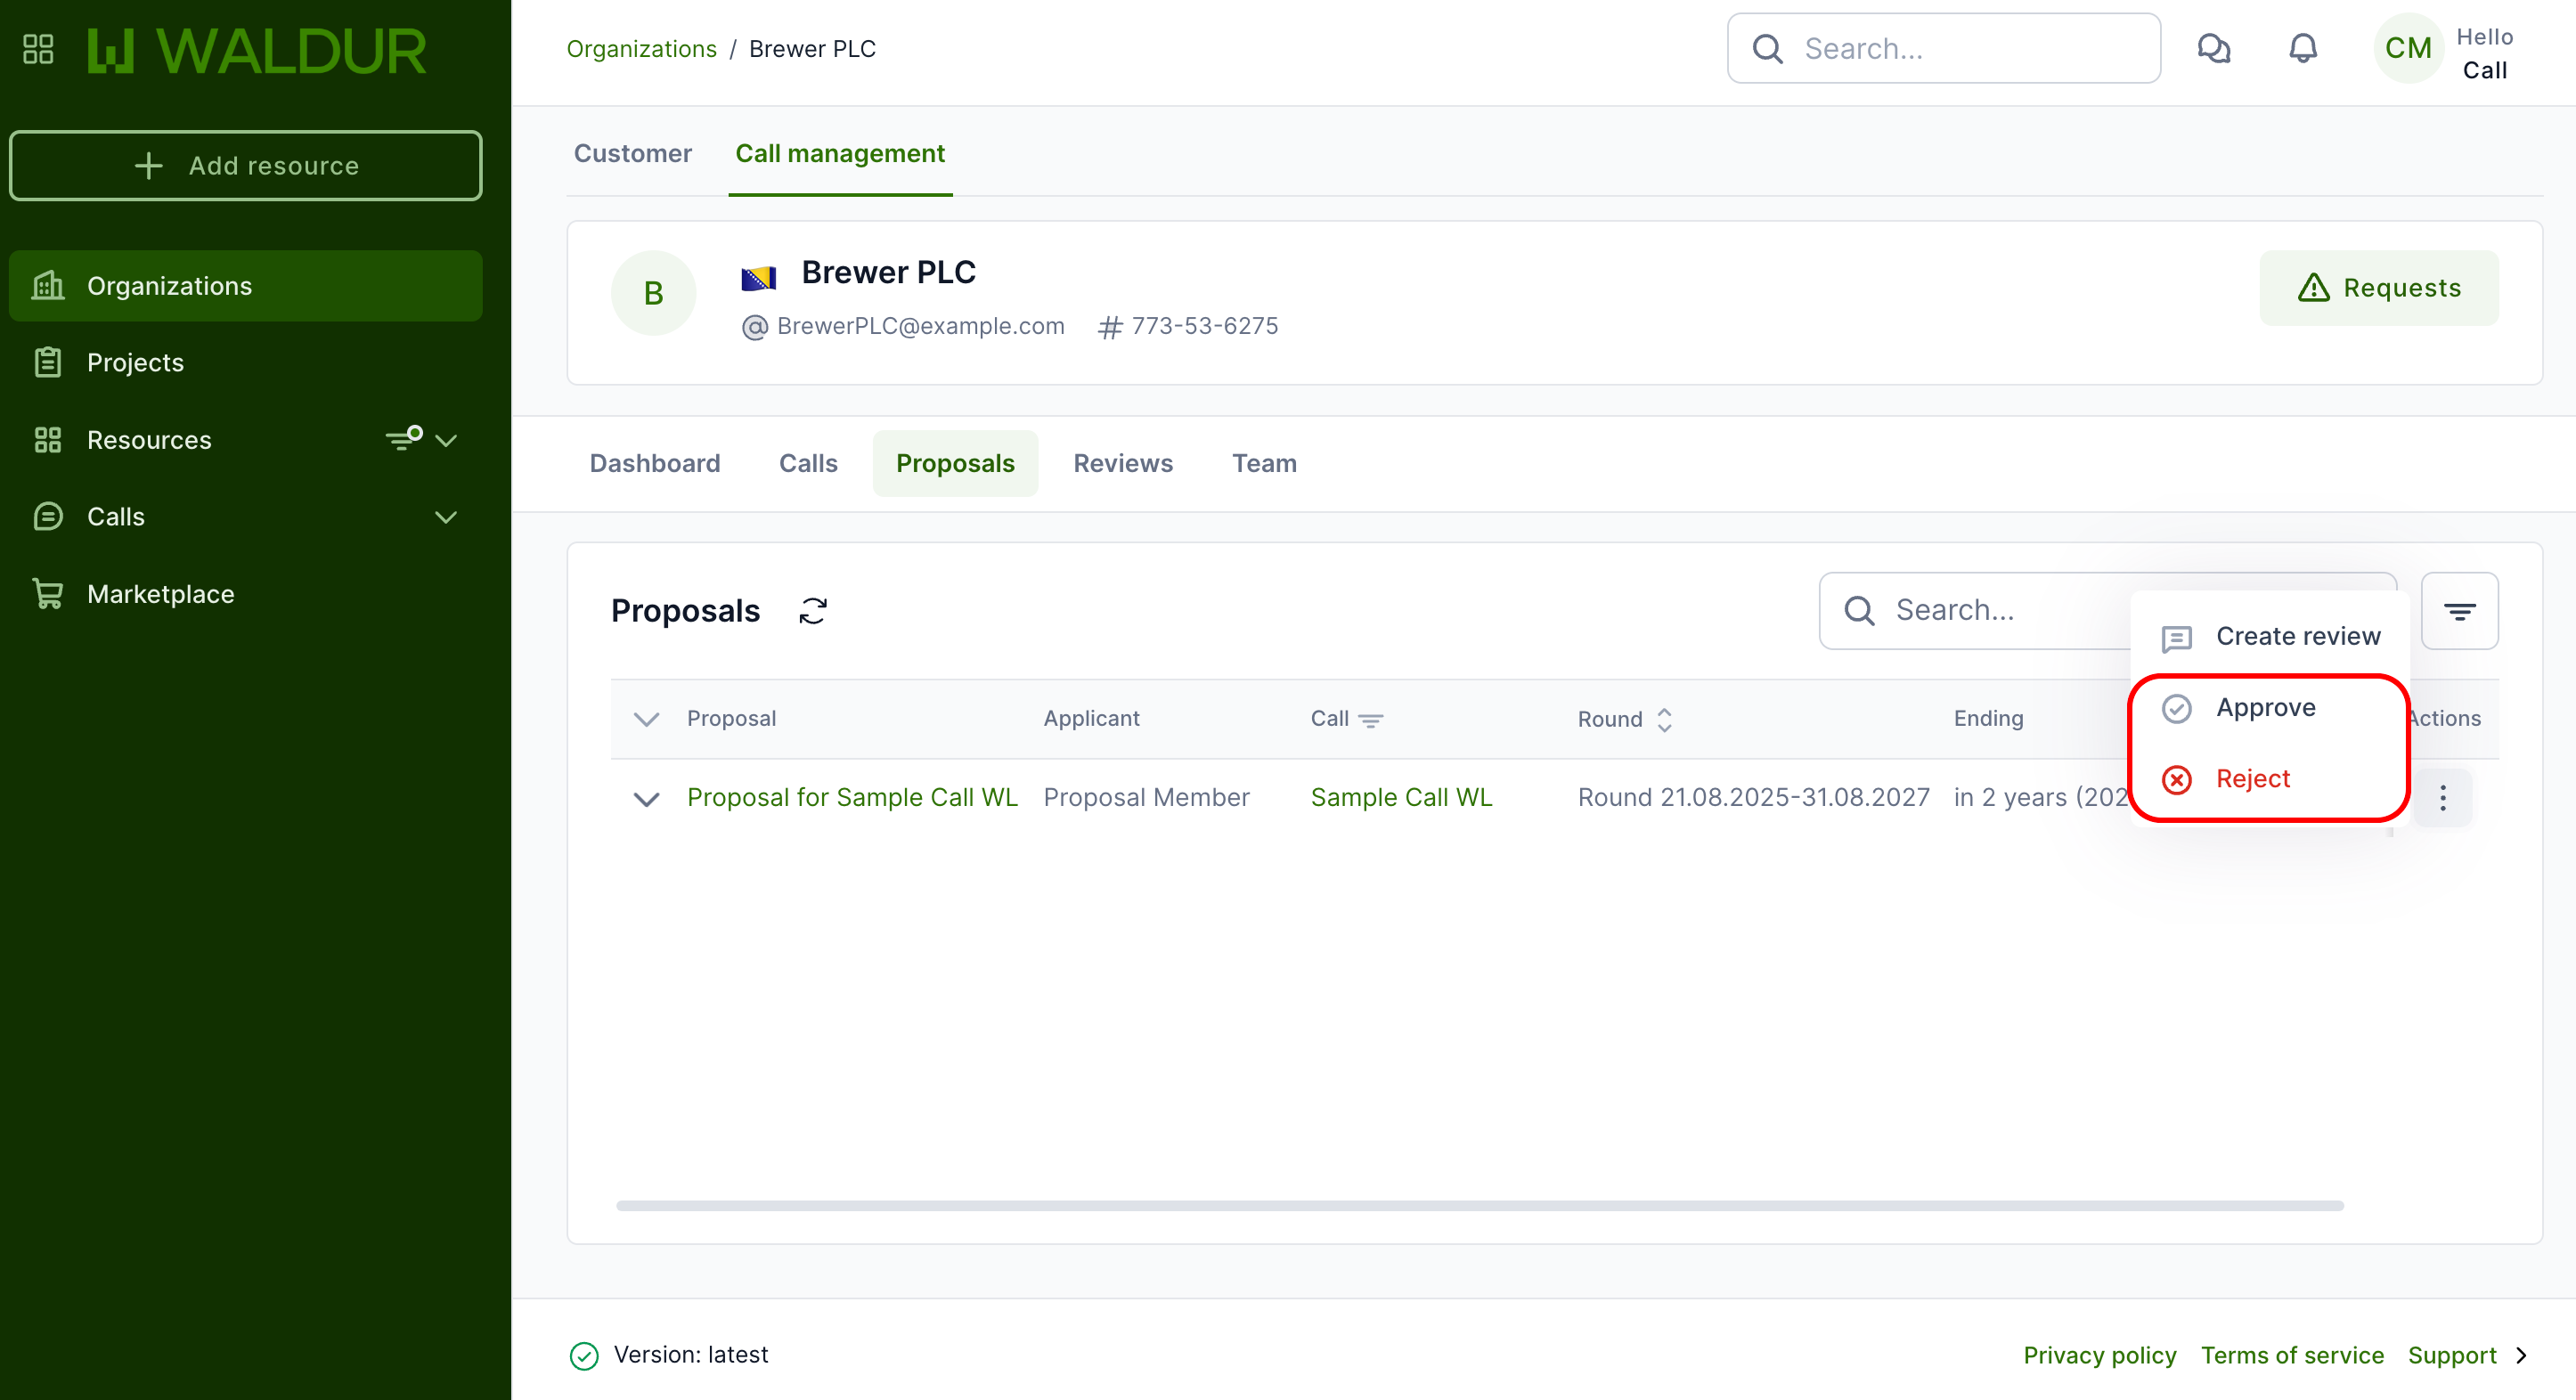Expand the Proposal for Sample Call WL row

click(647, 798)
